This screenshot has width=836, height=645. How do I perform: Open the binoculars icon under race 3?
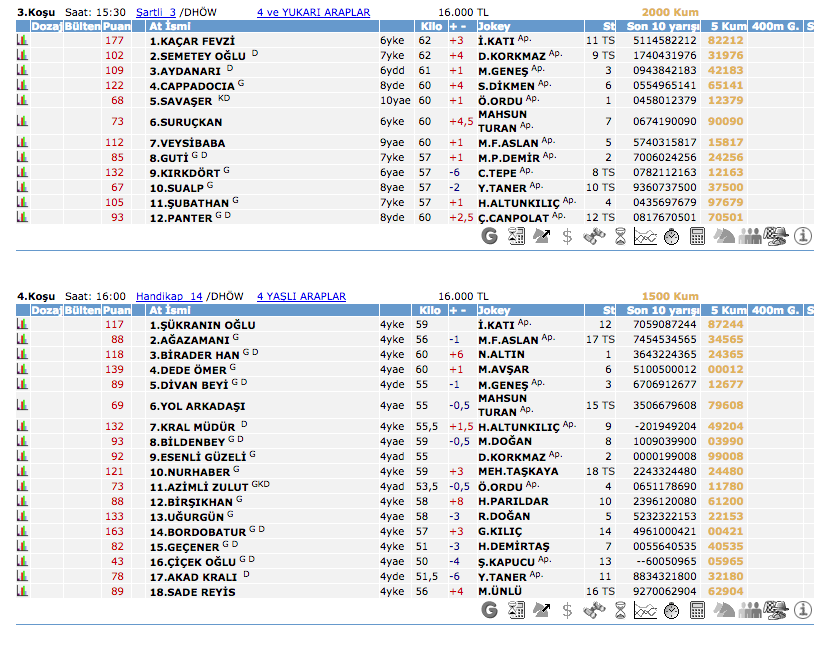click(593, 237)
